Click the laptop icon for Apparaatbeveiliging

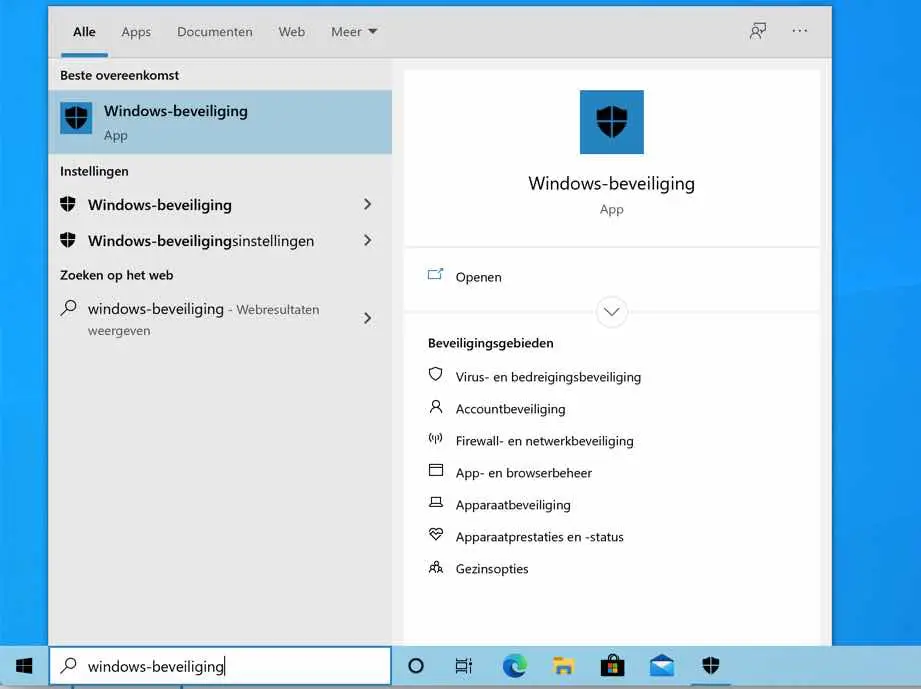click(436, 502)
